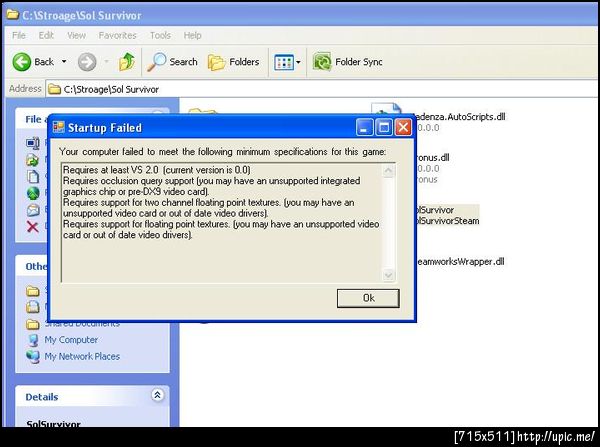The width and height of the screenshot is (600, 447).
Task: Click the Explorer title bar folder icon
Action: point(13,15)
